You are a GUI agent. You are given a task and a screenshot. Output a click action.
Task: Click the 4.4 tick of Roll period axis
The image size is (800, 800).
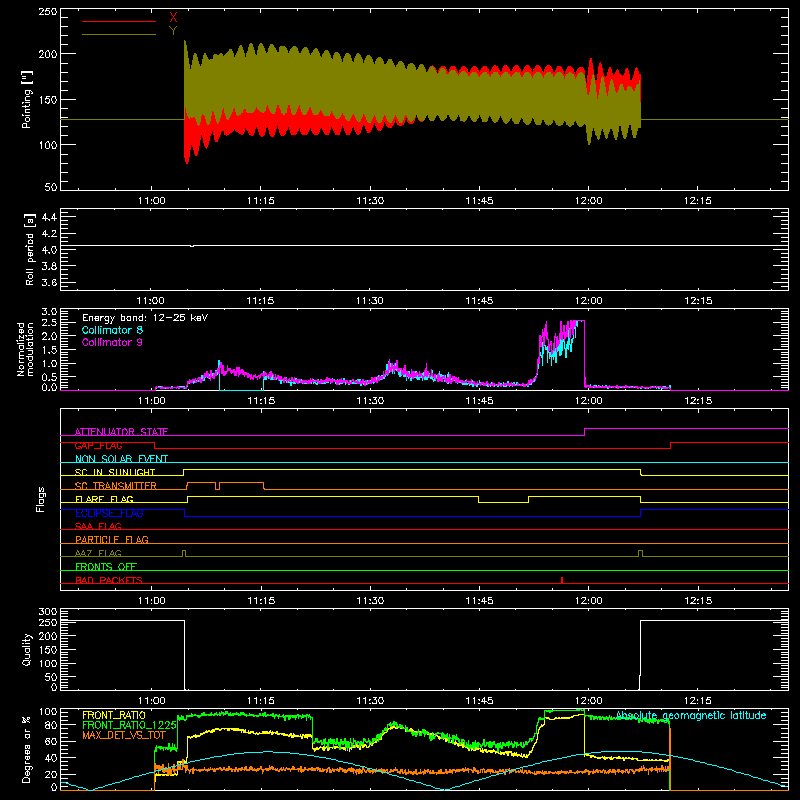[49, 217]
